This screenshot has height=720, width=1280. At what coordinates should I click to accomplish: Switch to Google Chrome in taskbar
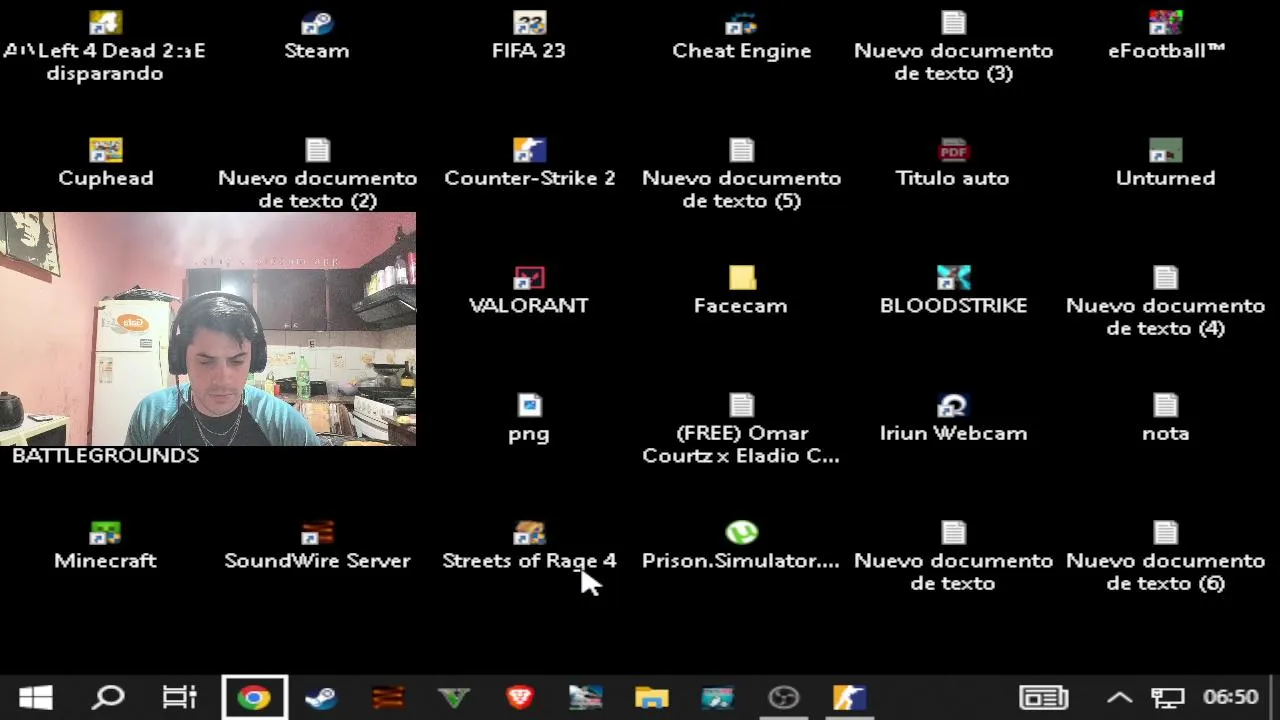pos(254,697)
